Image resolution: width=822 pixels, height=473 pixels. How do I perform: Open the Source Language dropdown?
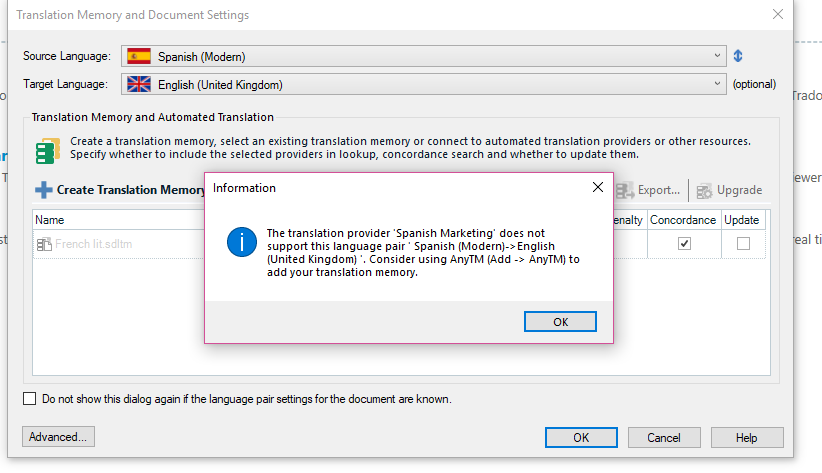pyautogui.click(x=424, y=56)
